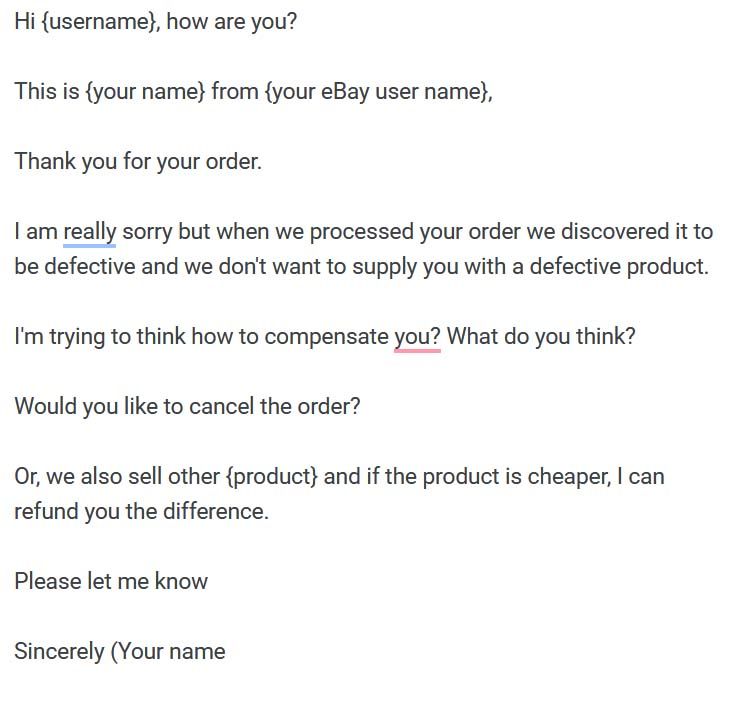
Task: Click inside "Thank you for your order."
Action: [138, 162]
